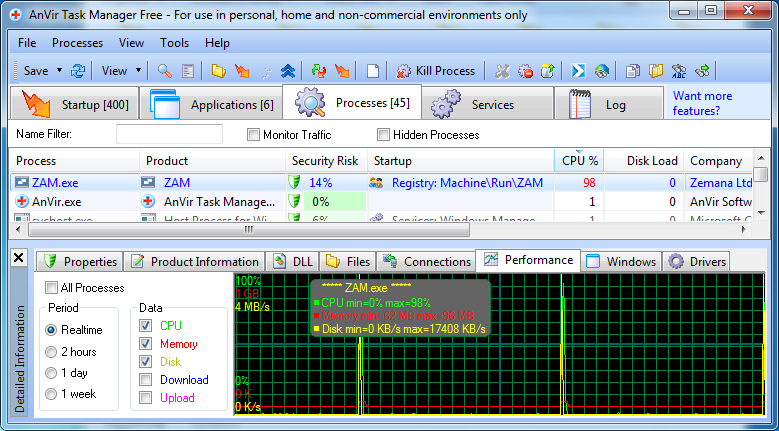Click the red cross icon beside AnVir.exe

[x=22, y=202]
